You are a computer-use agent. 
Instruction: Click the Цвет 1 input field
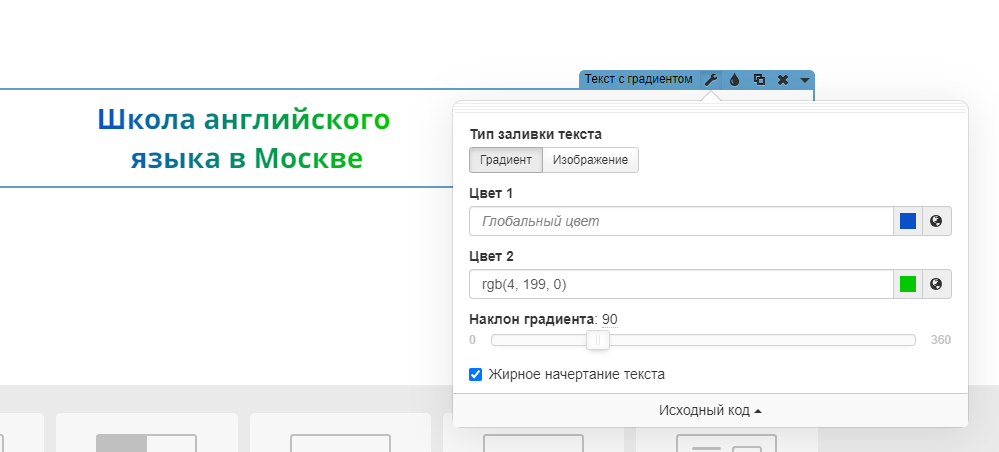[x=680, y=221]
